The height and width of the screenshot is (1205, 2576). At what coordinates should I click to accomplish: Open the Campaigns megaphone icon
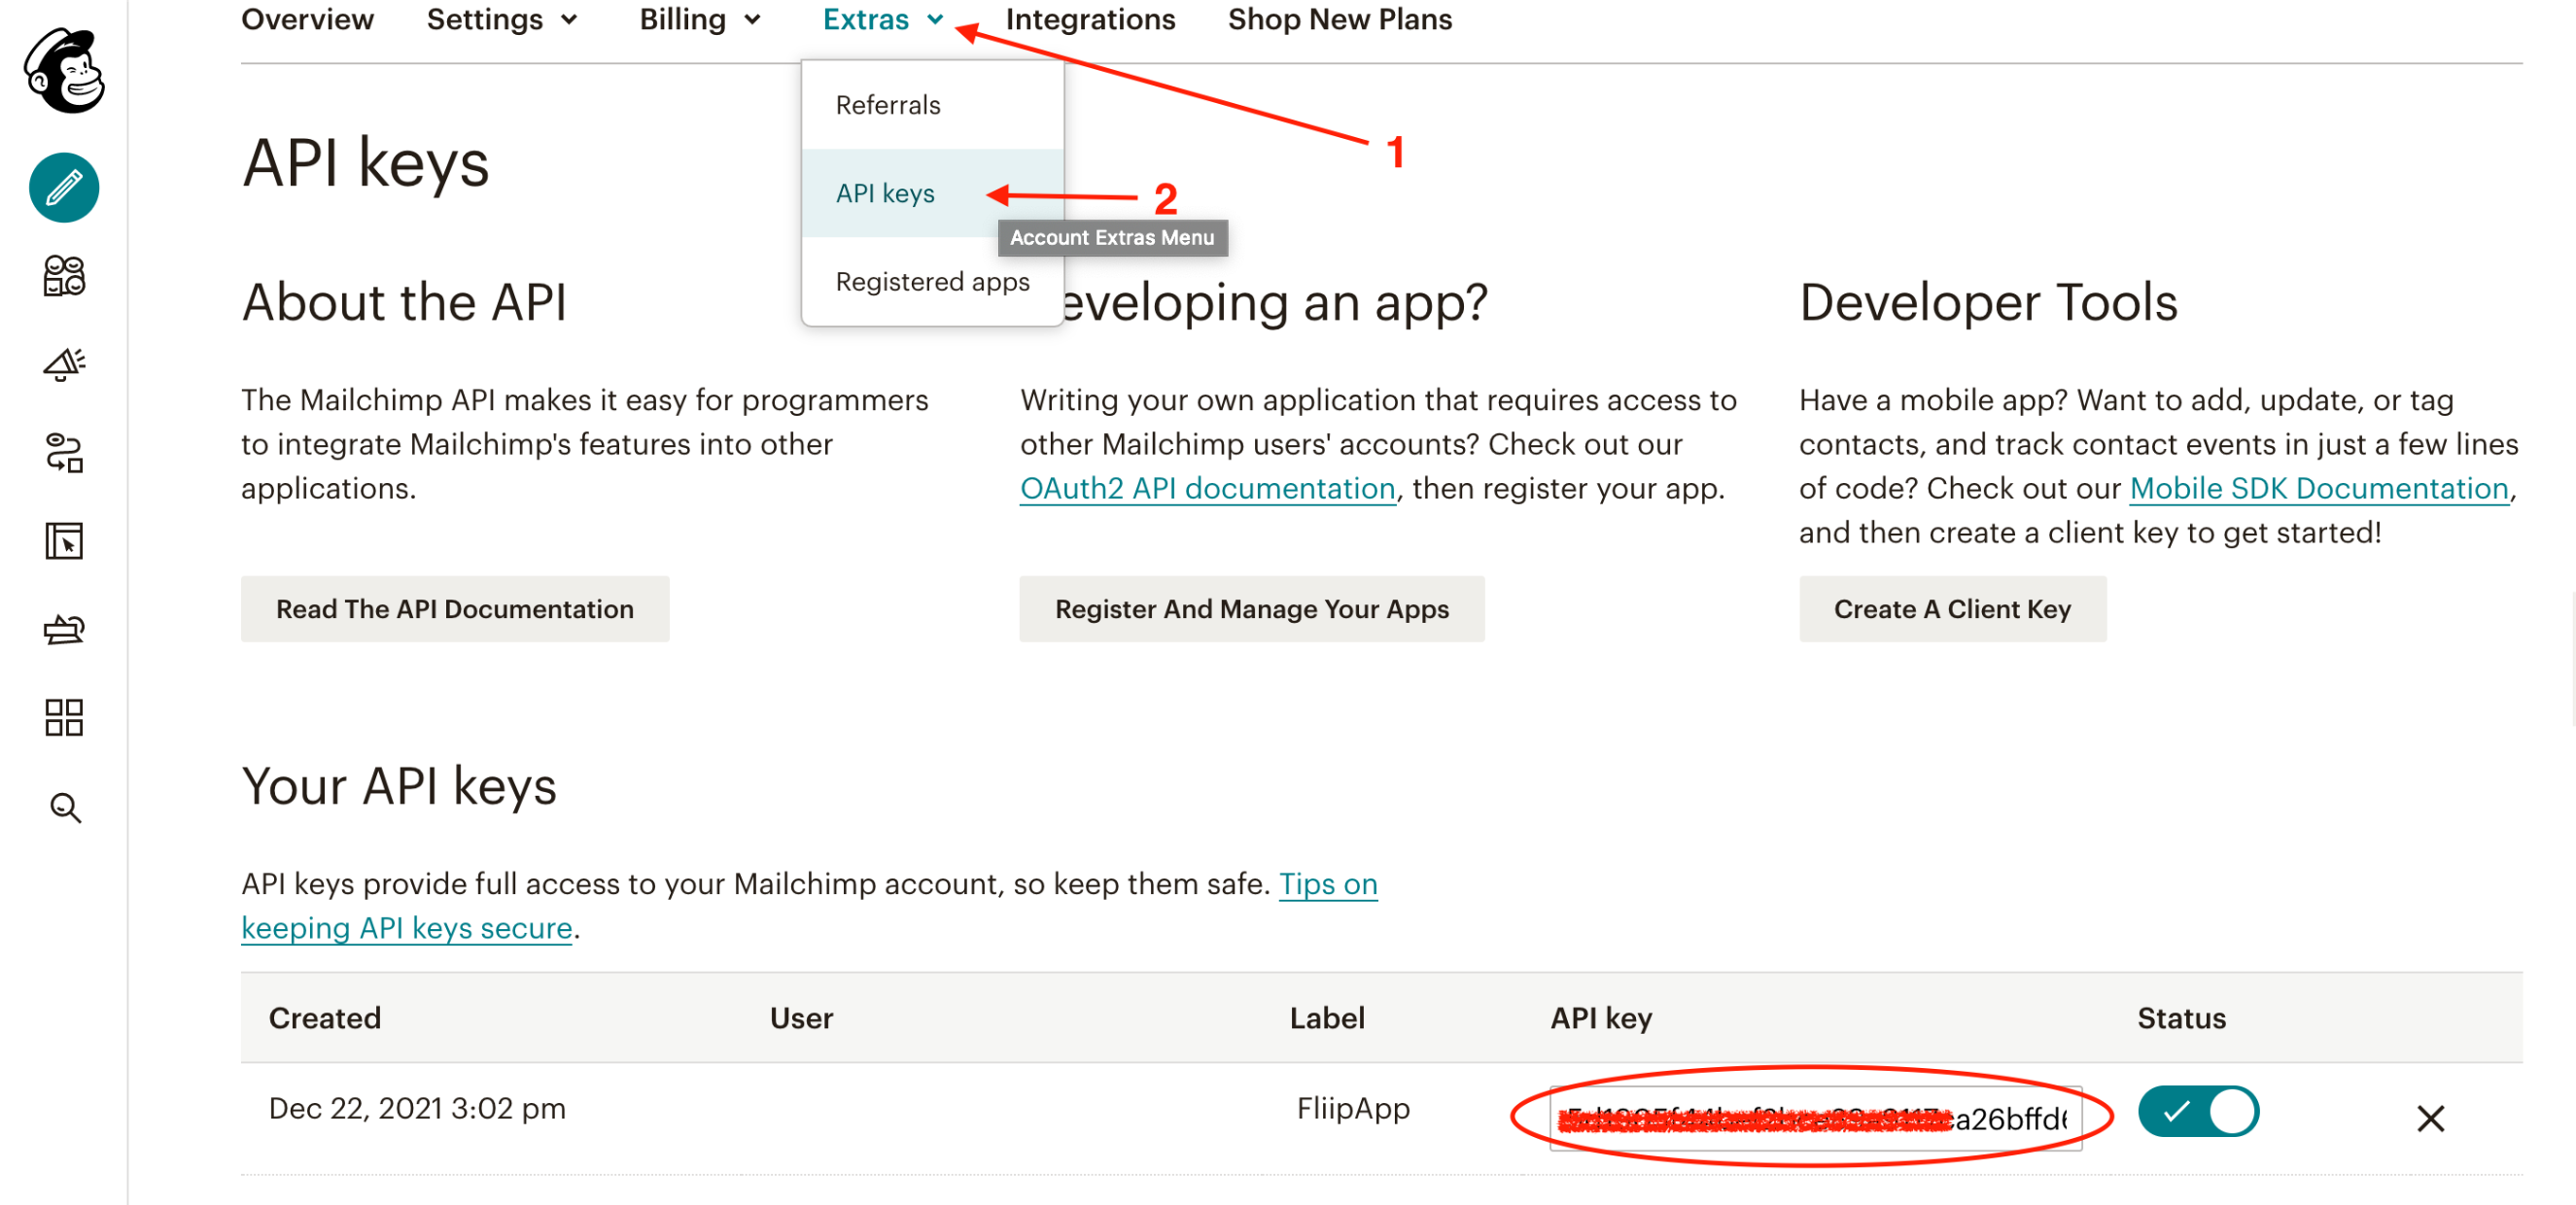pos(64,364)
